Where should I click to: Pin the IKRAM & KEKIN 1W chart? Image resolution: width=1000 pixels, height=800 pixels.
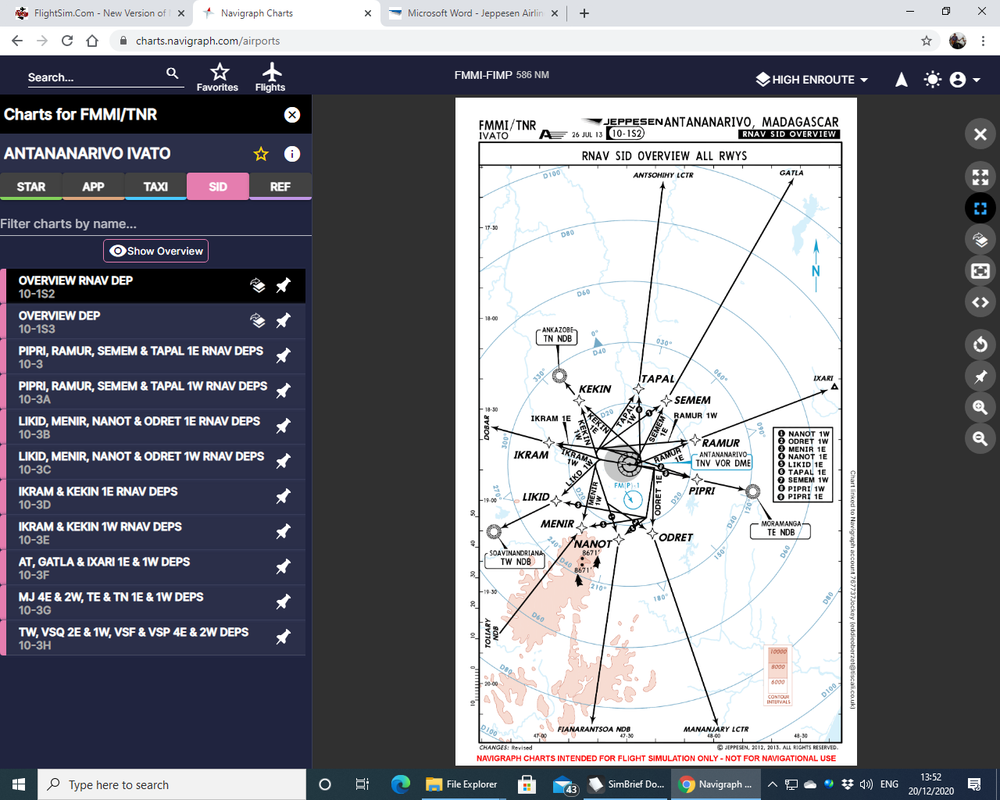pos(283,531)
